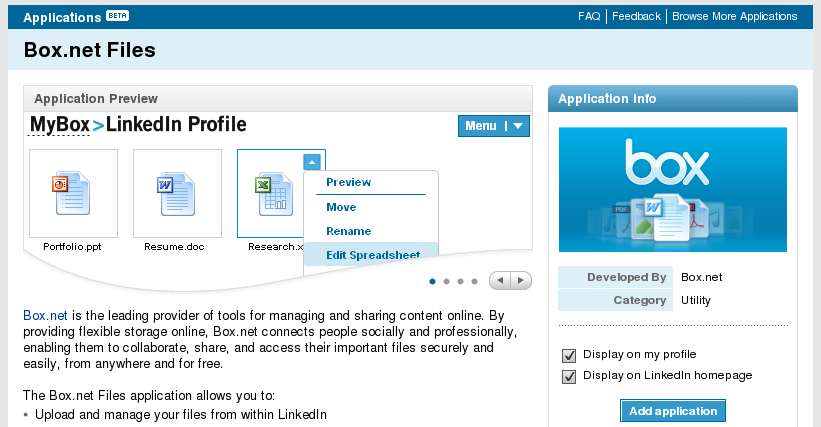Select the first carousel page dot
The width and height of the screenshot is (821, 427).
[432, 281]
